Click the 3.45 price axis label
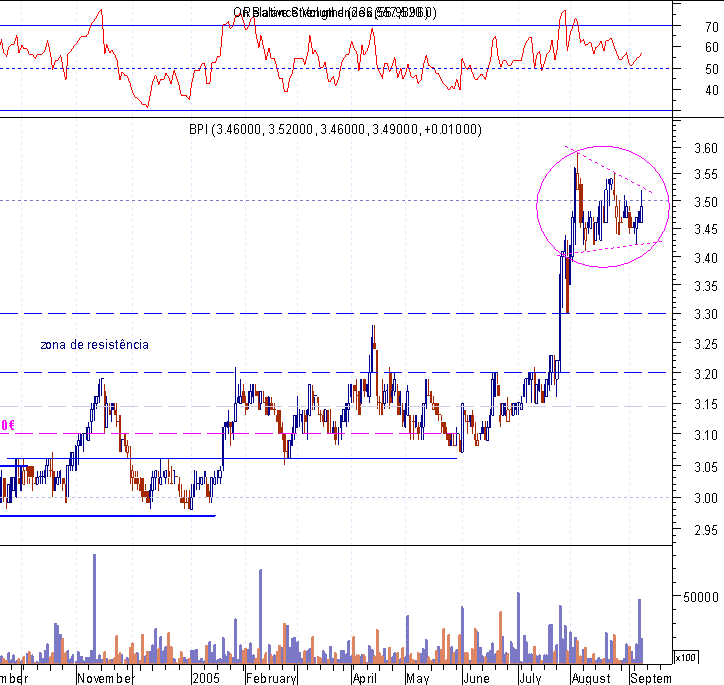Viewport: 724px width, 685px height. pyautogui.click(x=706, y=229)
